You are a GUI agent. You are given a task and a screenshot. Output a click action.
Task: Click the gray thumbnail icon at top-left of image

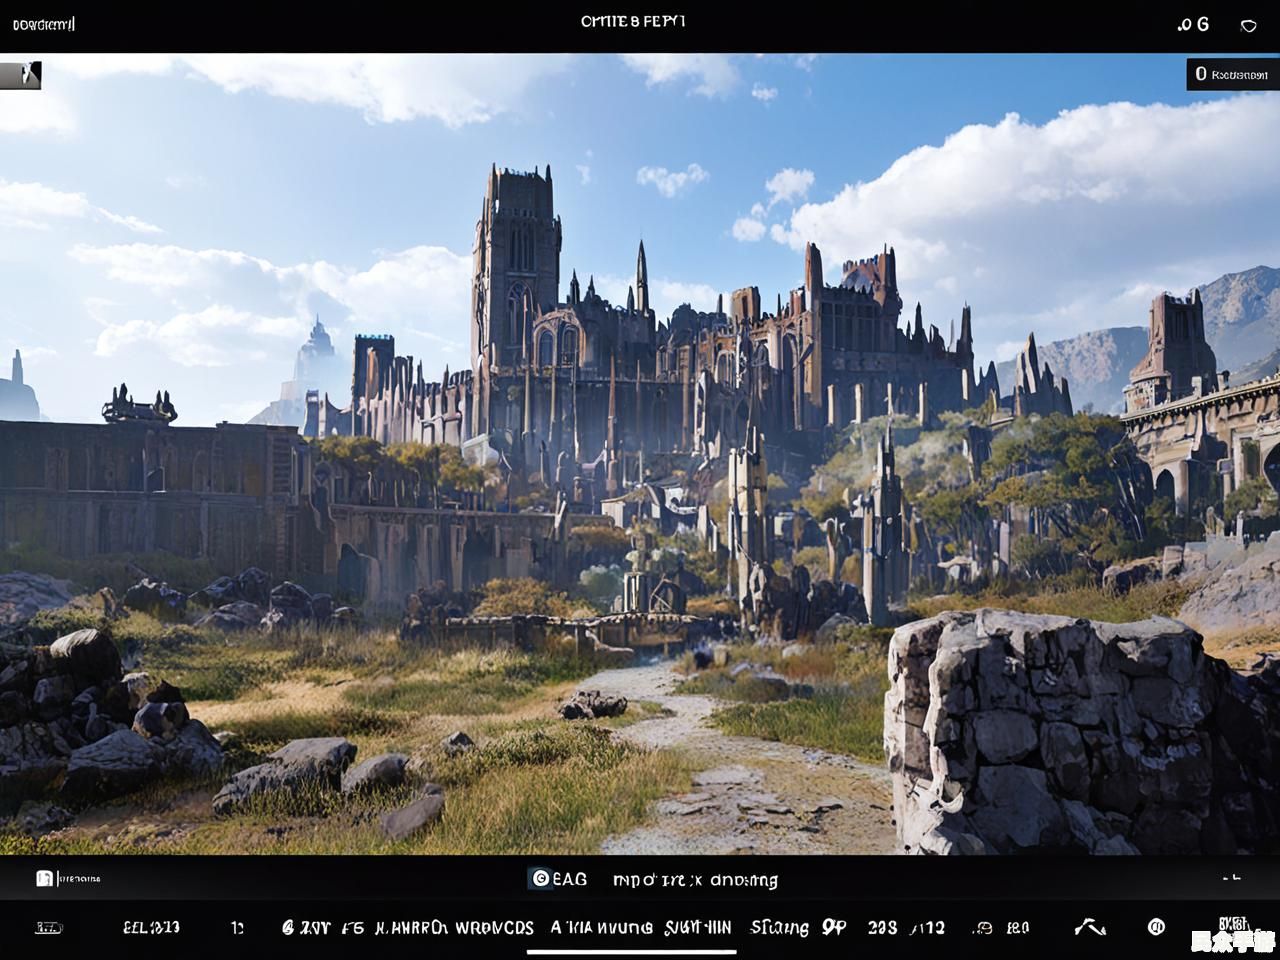[21, 75]
